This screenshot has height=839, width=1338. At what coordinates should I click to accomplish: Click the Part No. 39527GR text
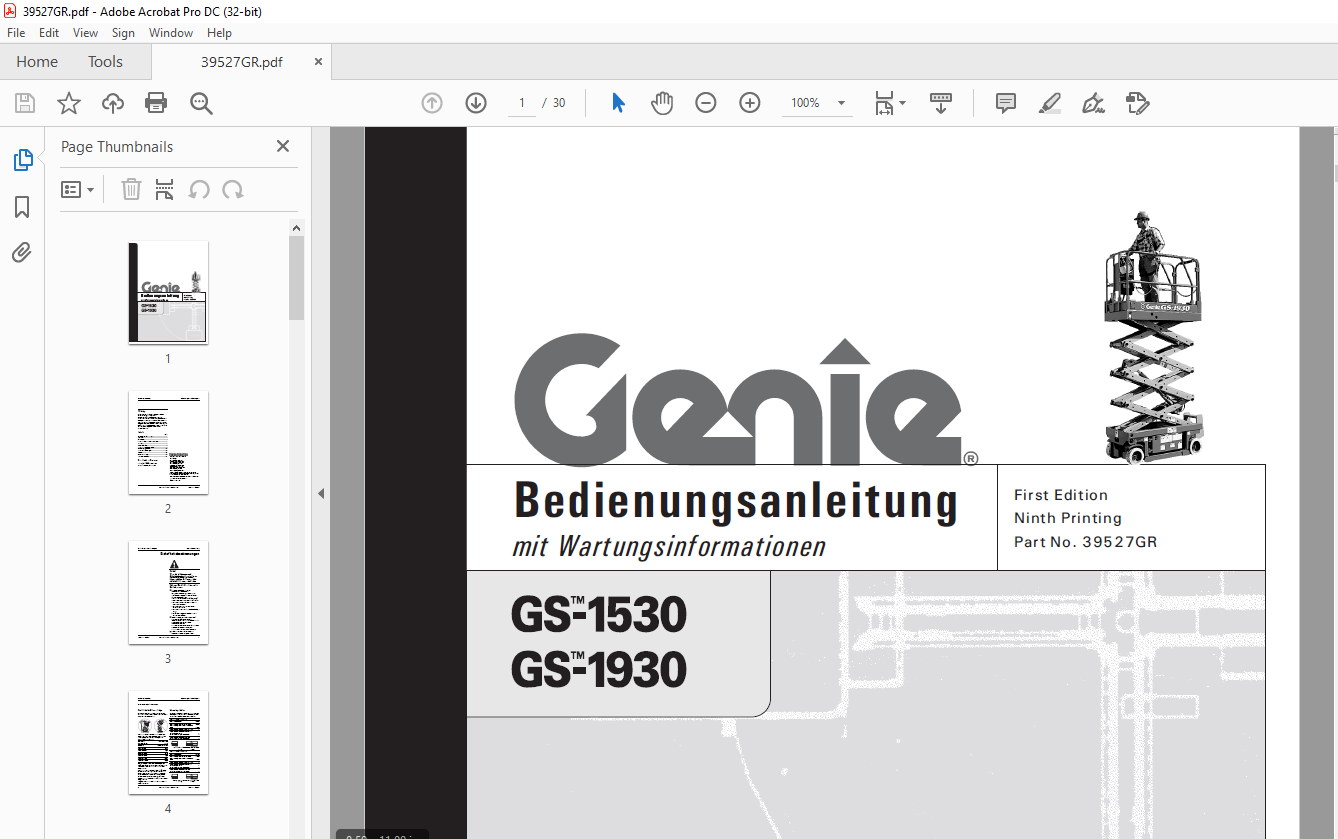1085,542
